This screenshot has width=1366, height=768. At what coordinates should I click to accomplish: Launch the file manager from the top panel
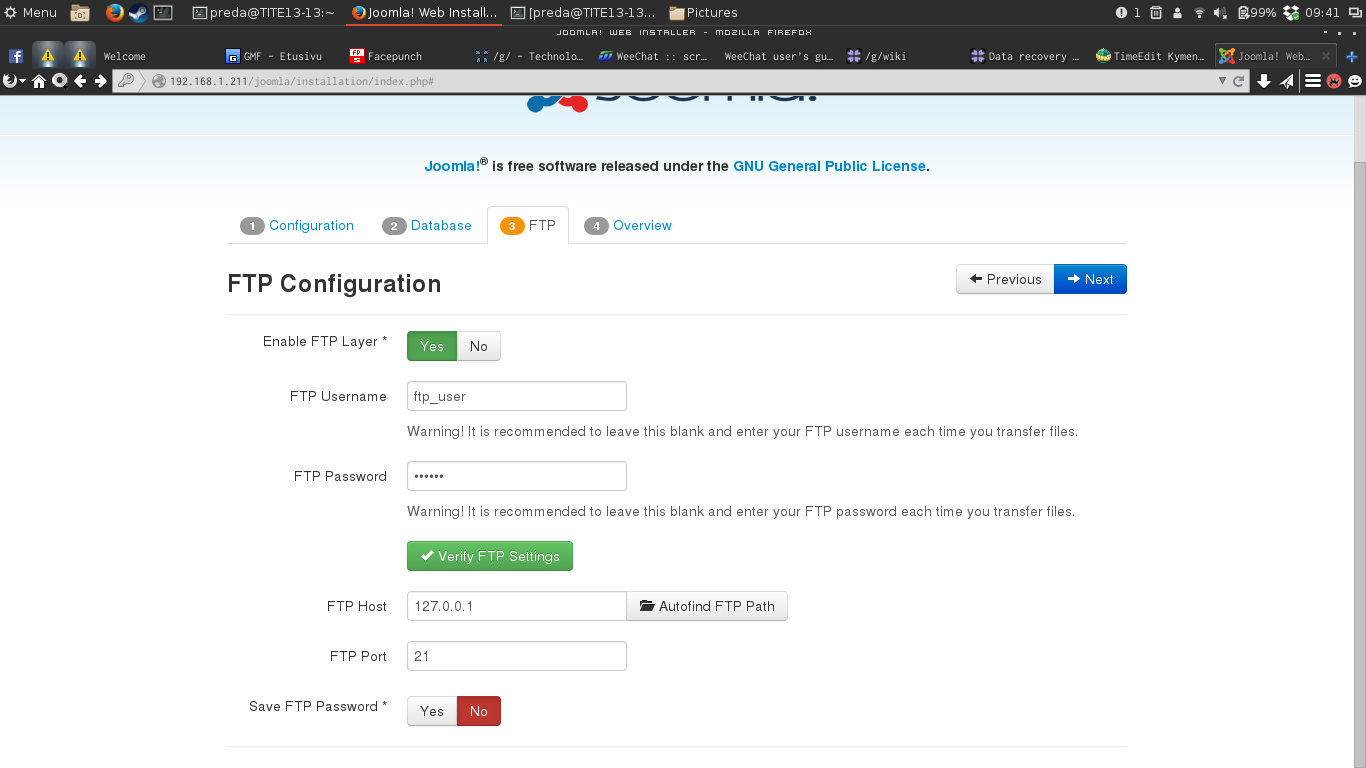[80, 13]
